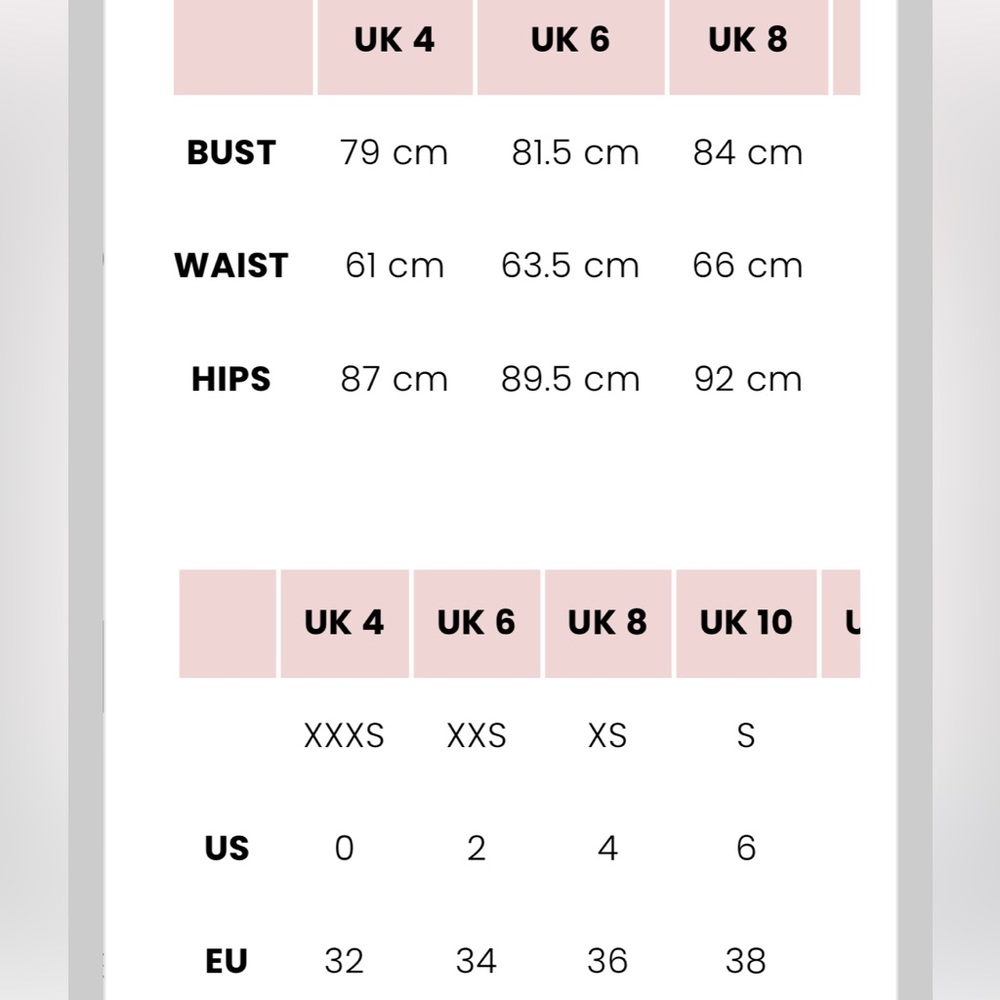The height and width of the screenshot is (1000, 1000).
Task: Select the UK 6 header in top table
Action: click(x=571, y=40)
